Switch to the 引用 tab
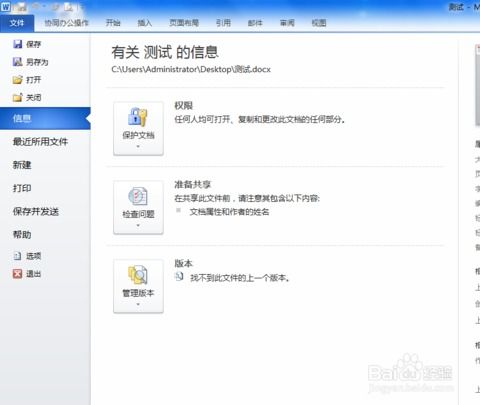Viewport: 480px width, 405px height. [x=223, y=23]
